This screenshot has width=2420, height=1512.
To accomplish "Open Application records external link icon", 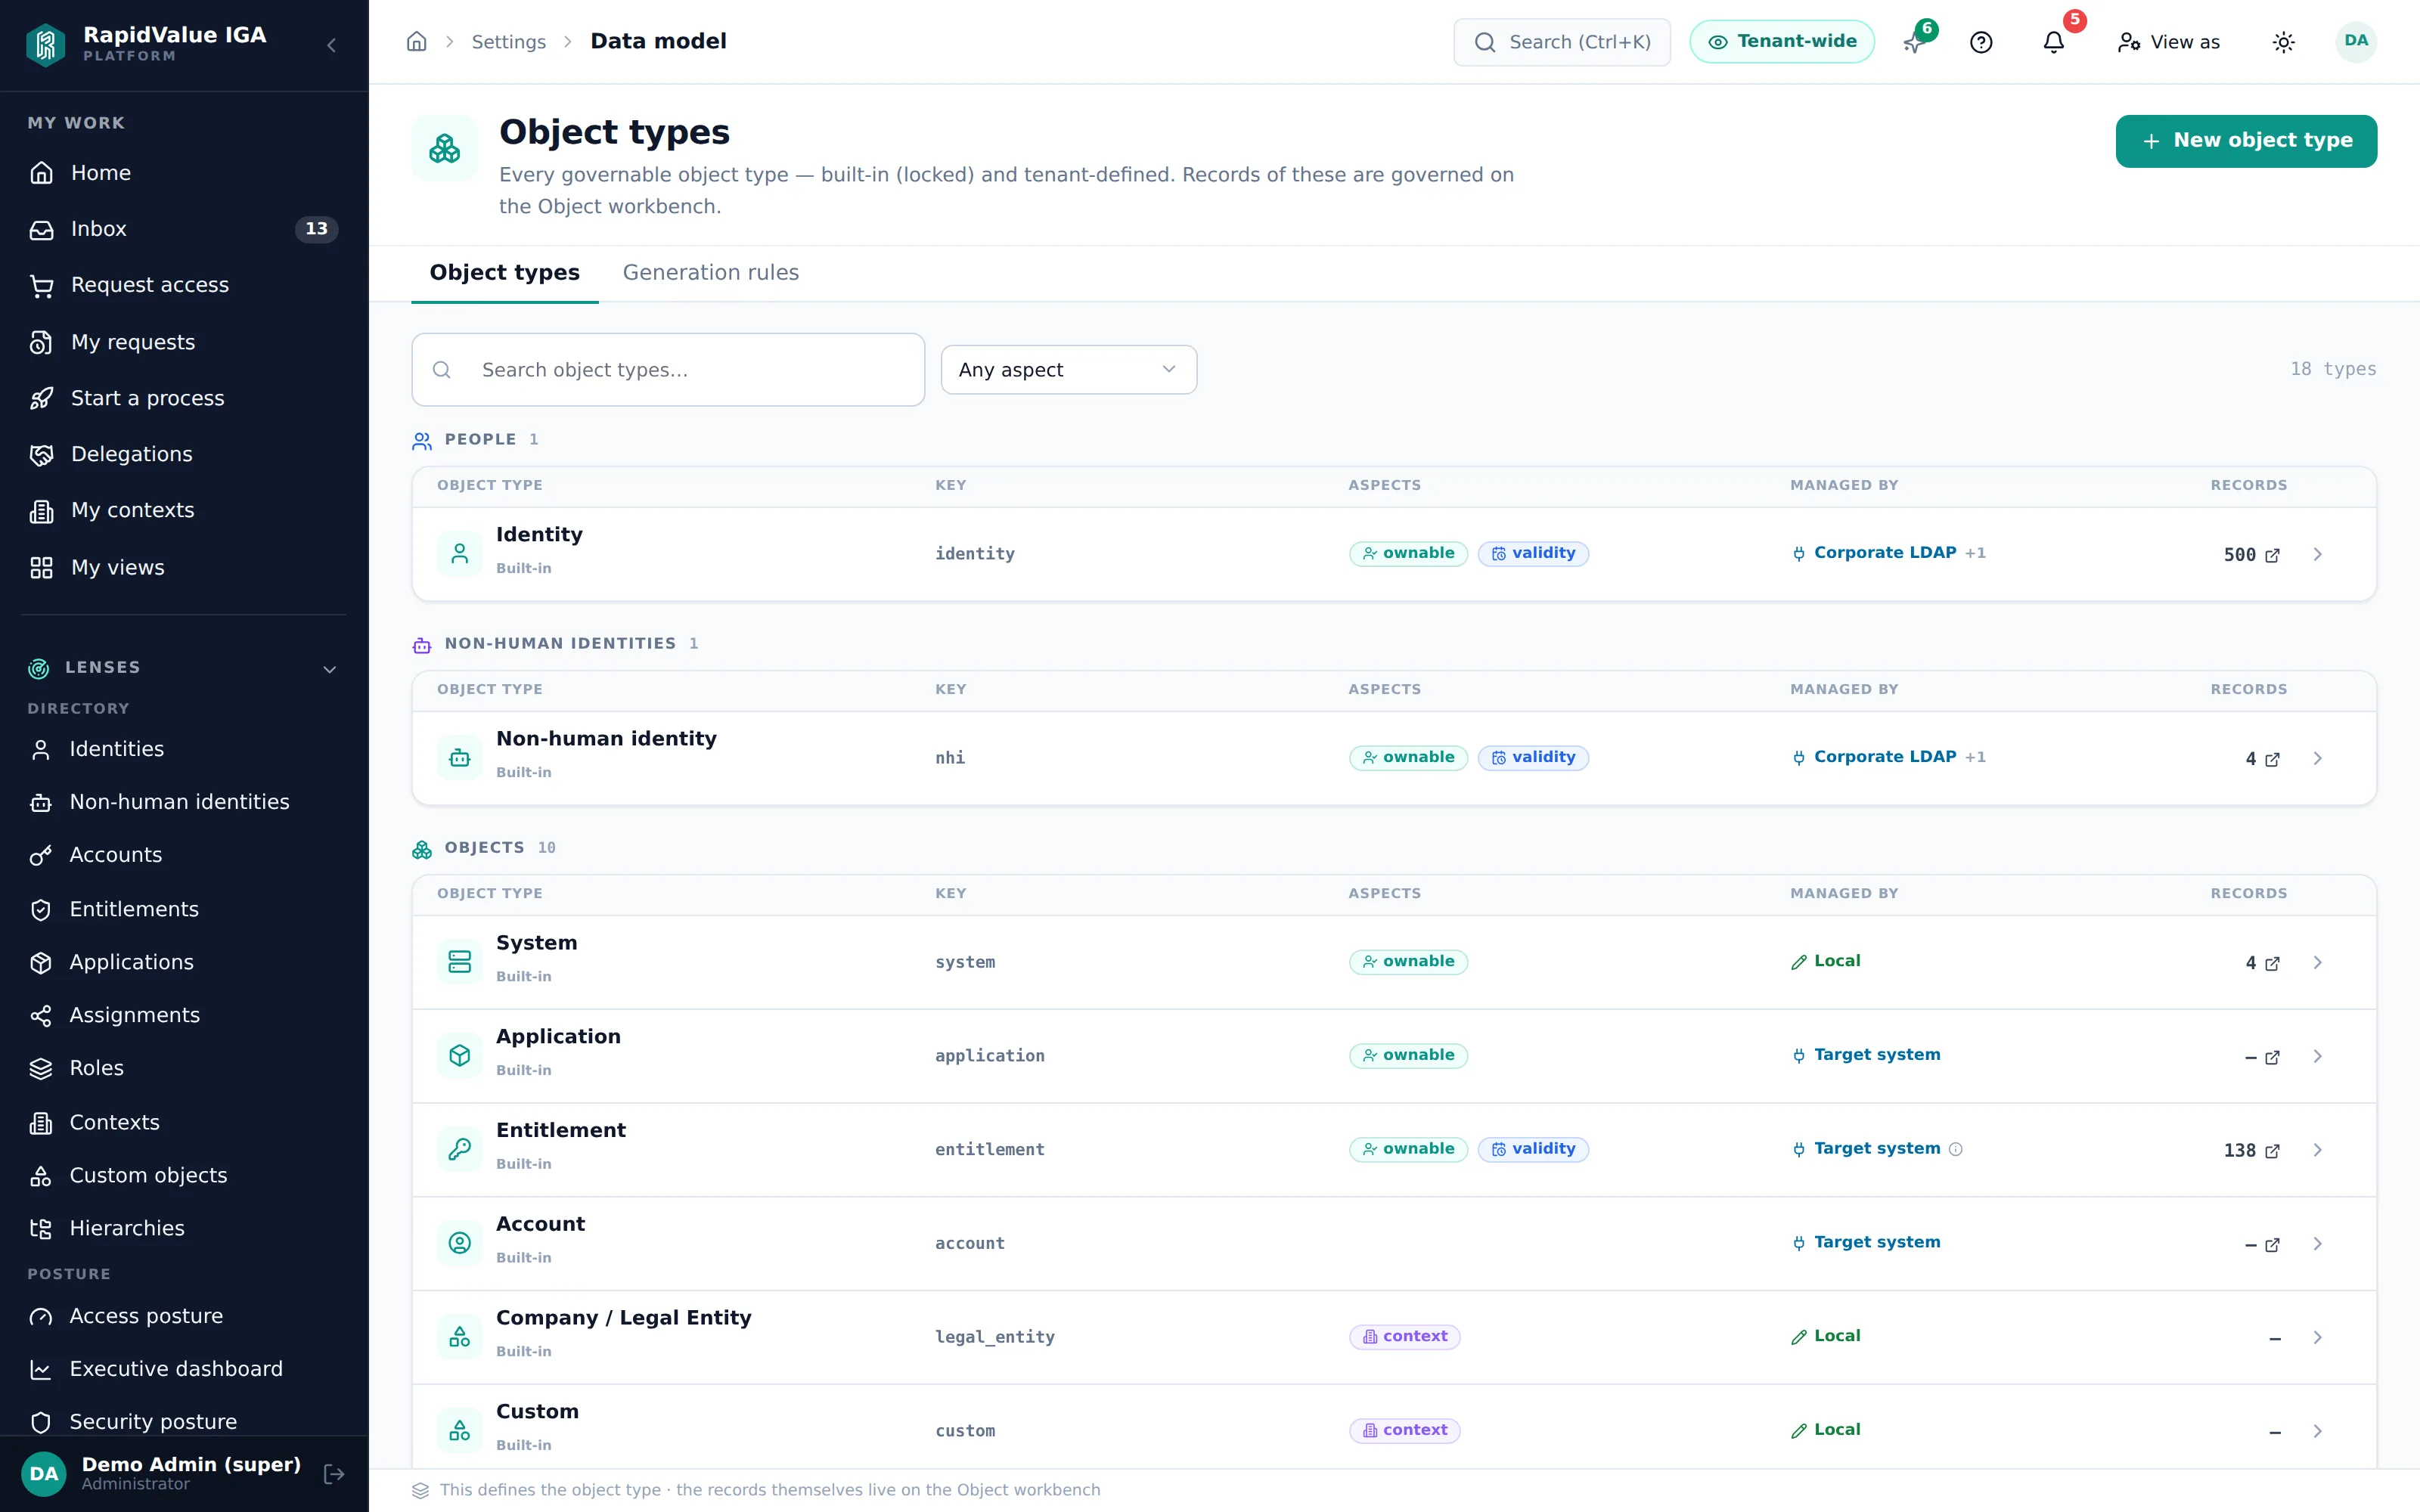I will click(x=2272, y=1057).
